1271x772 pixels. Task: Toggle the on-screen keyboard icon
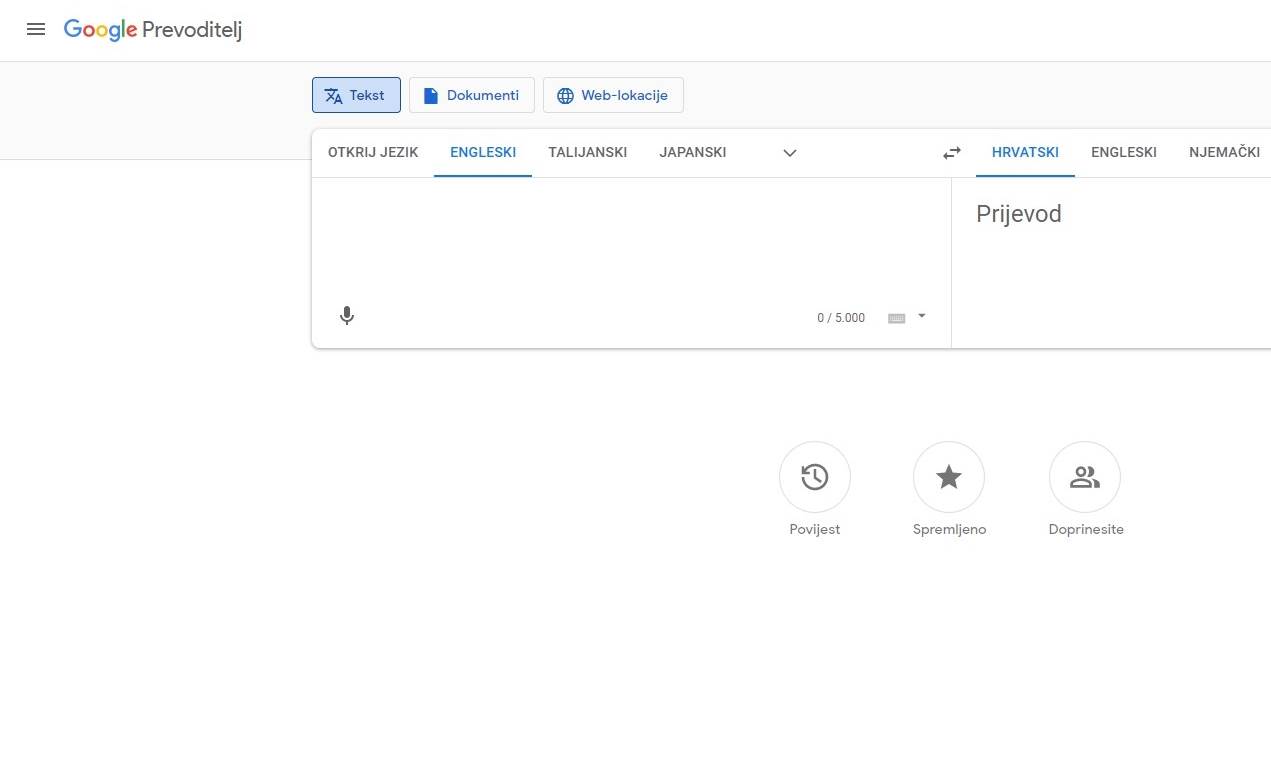[896, 318]
